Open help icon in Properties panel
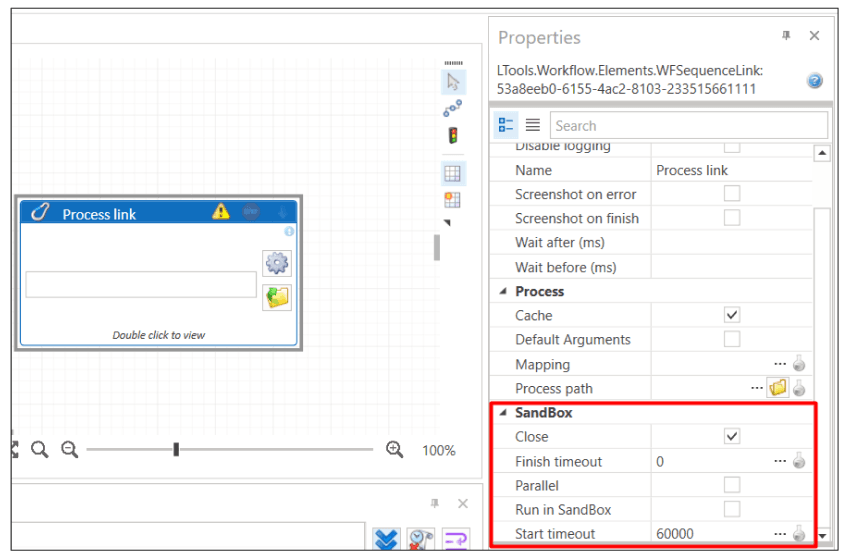The width and height of the screenshot is (848, 557). tap(815, 80)
